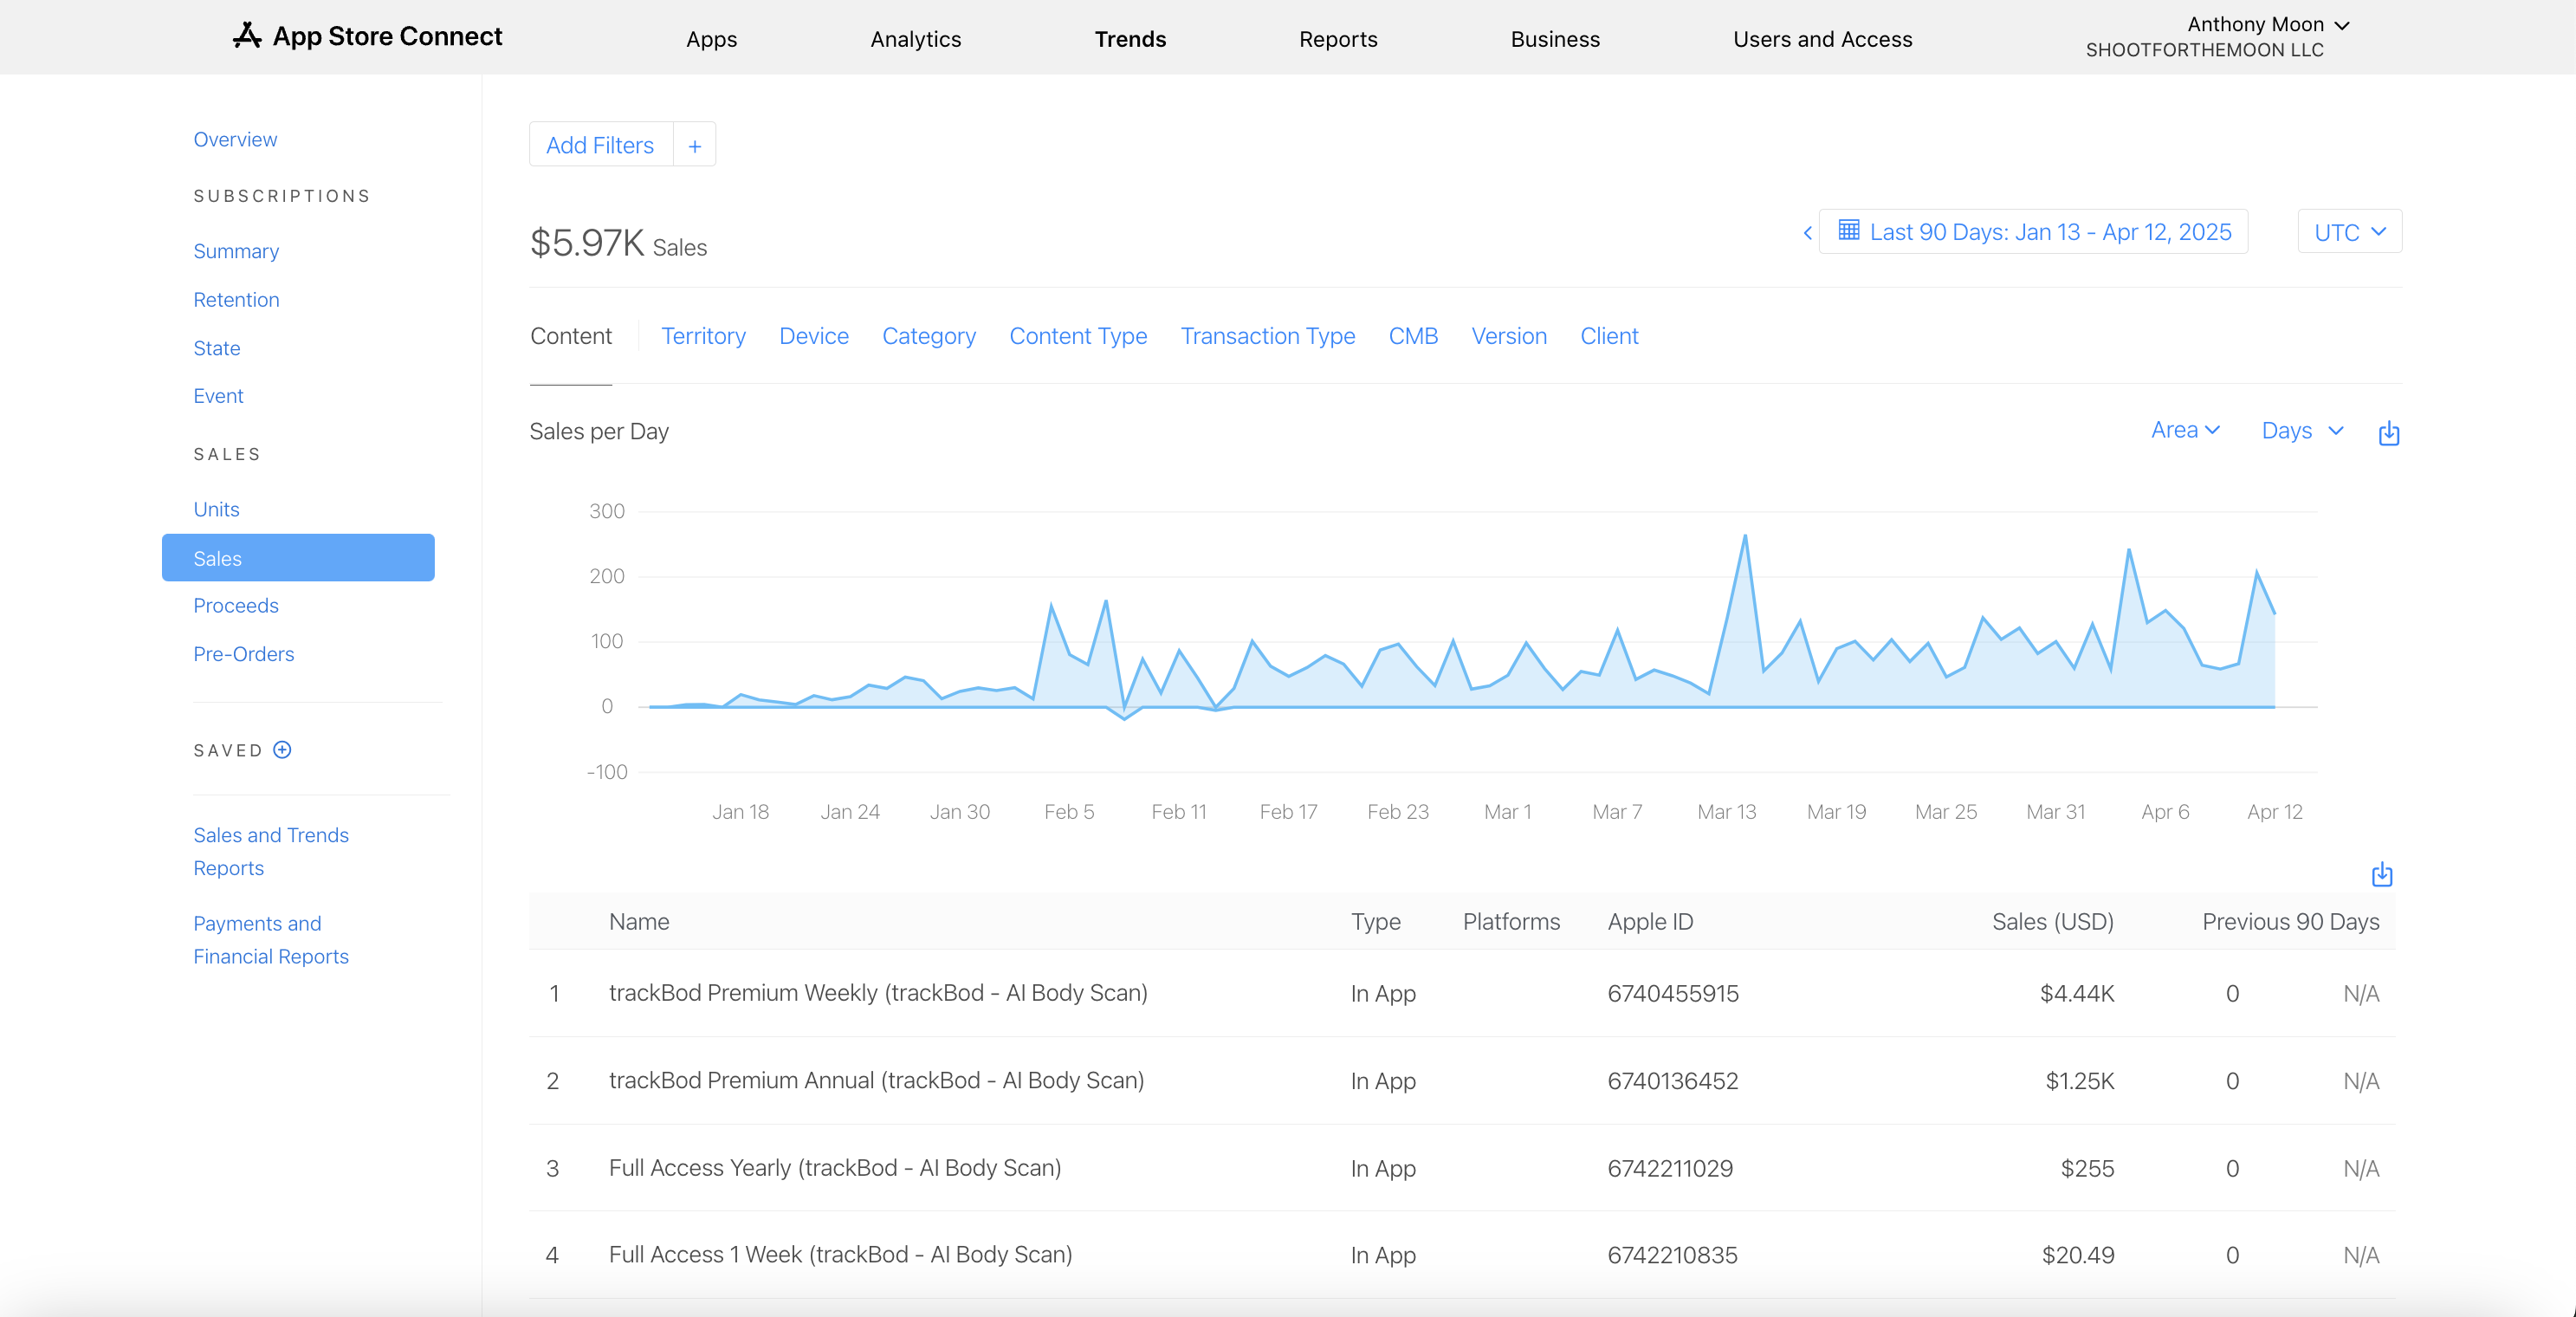
Task: Open the Business menu
Action: 1555,39
